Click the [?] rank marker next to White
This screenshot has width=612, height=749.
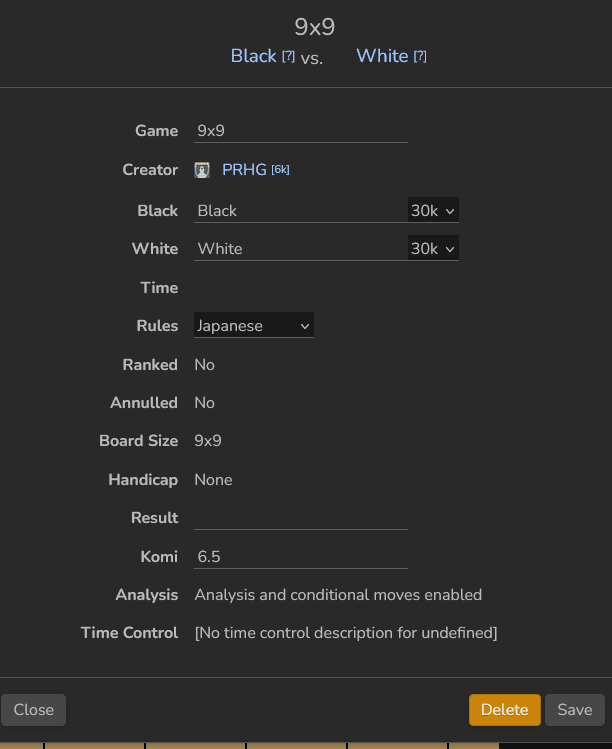coord(420,57)
